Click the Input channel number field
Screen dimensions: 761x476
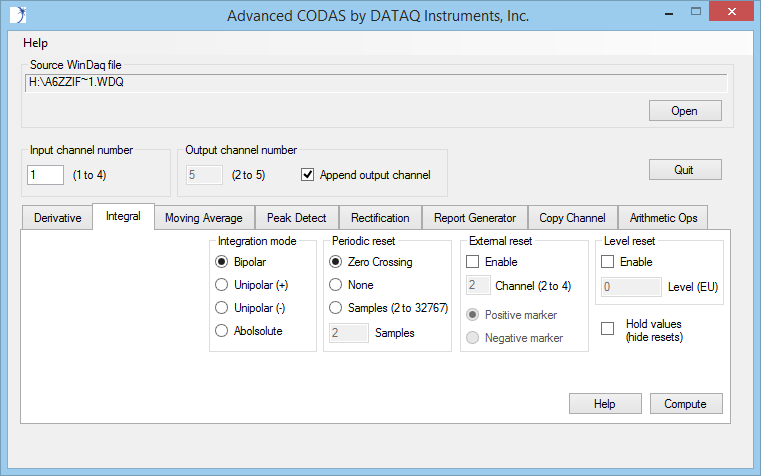pos(45,175)
